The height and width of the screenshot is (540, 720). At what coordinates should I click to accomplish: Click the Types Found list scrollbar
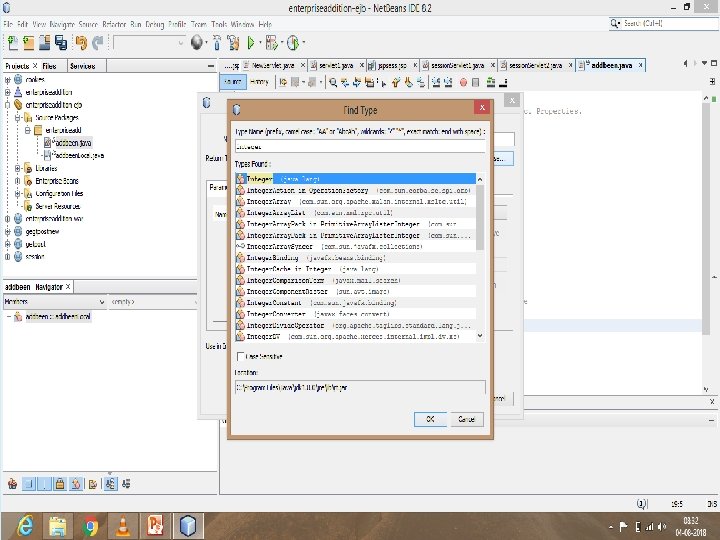click(480, 258)
